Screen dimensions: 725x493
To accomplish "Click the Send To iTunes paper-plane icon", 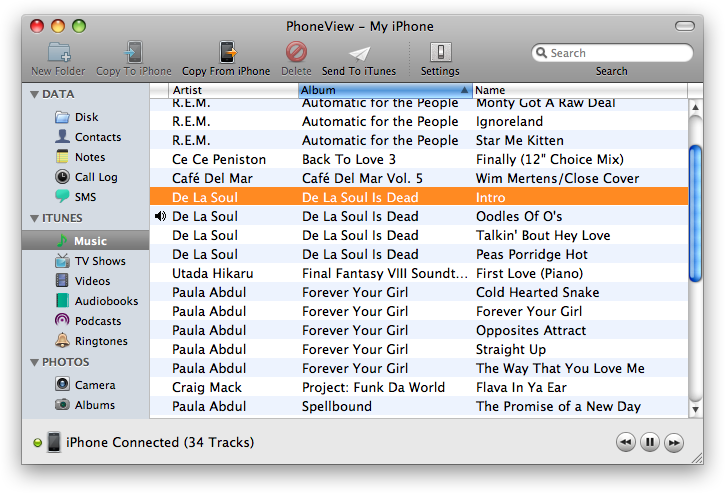I will click(359, 54).
